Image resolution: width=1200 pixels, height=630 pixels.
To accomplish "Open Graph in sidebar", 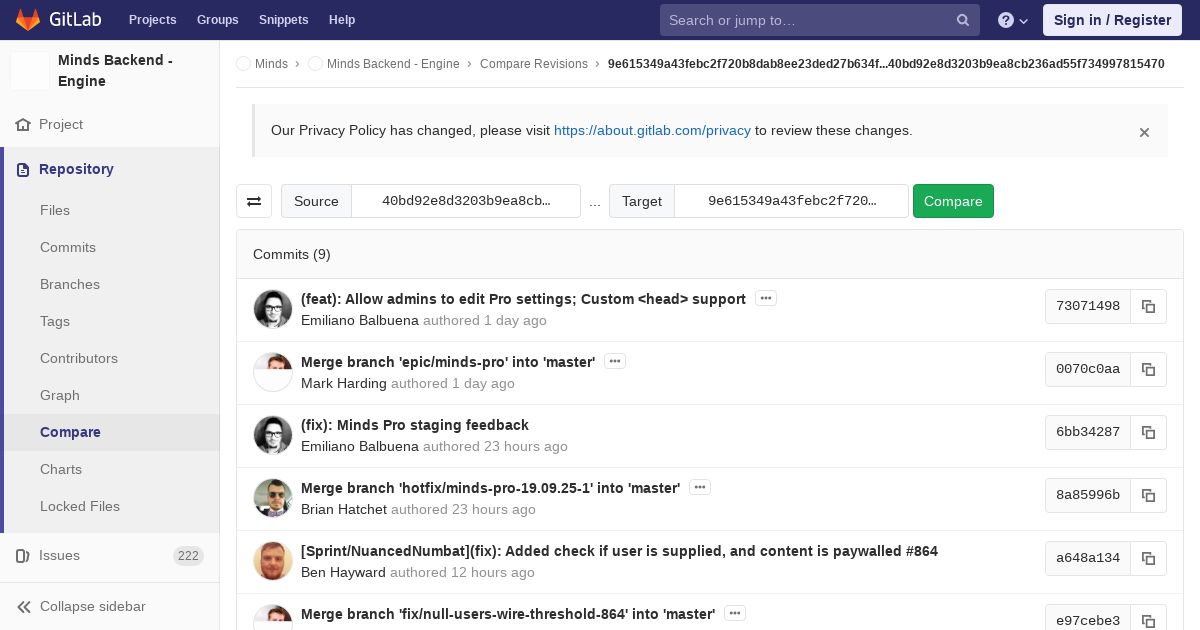I will click(60, 395).
